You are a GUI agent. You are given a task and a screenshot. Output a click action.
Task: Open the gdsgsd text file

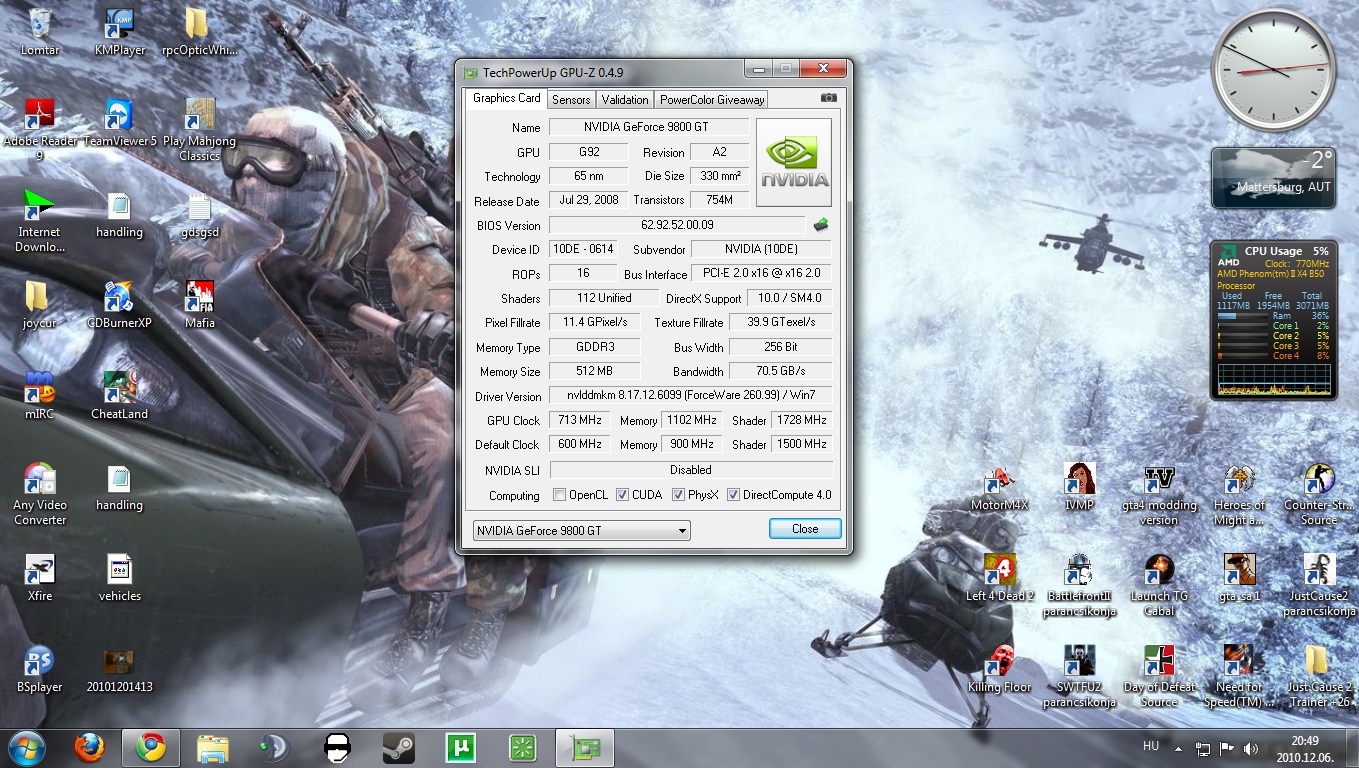click(200, 214)
